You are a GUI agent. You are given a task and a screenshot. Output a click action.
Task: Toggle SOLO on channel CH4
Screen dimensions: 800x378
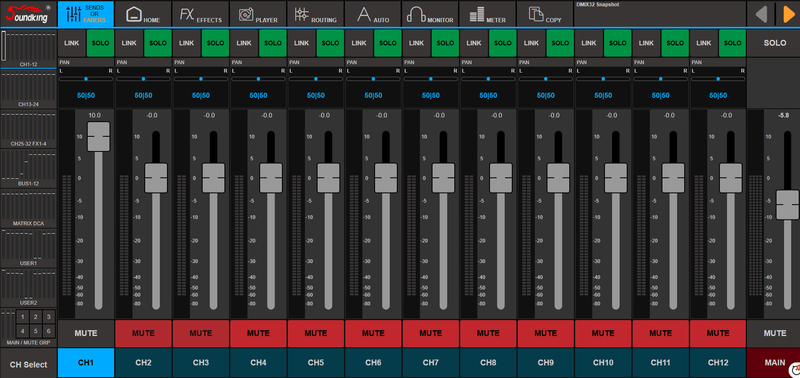click(x=273, y=43)
